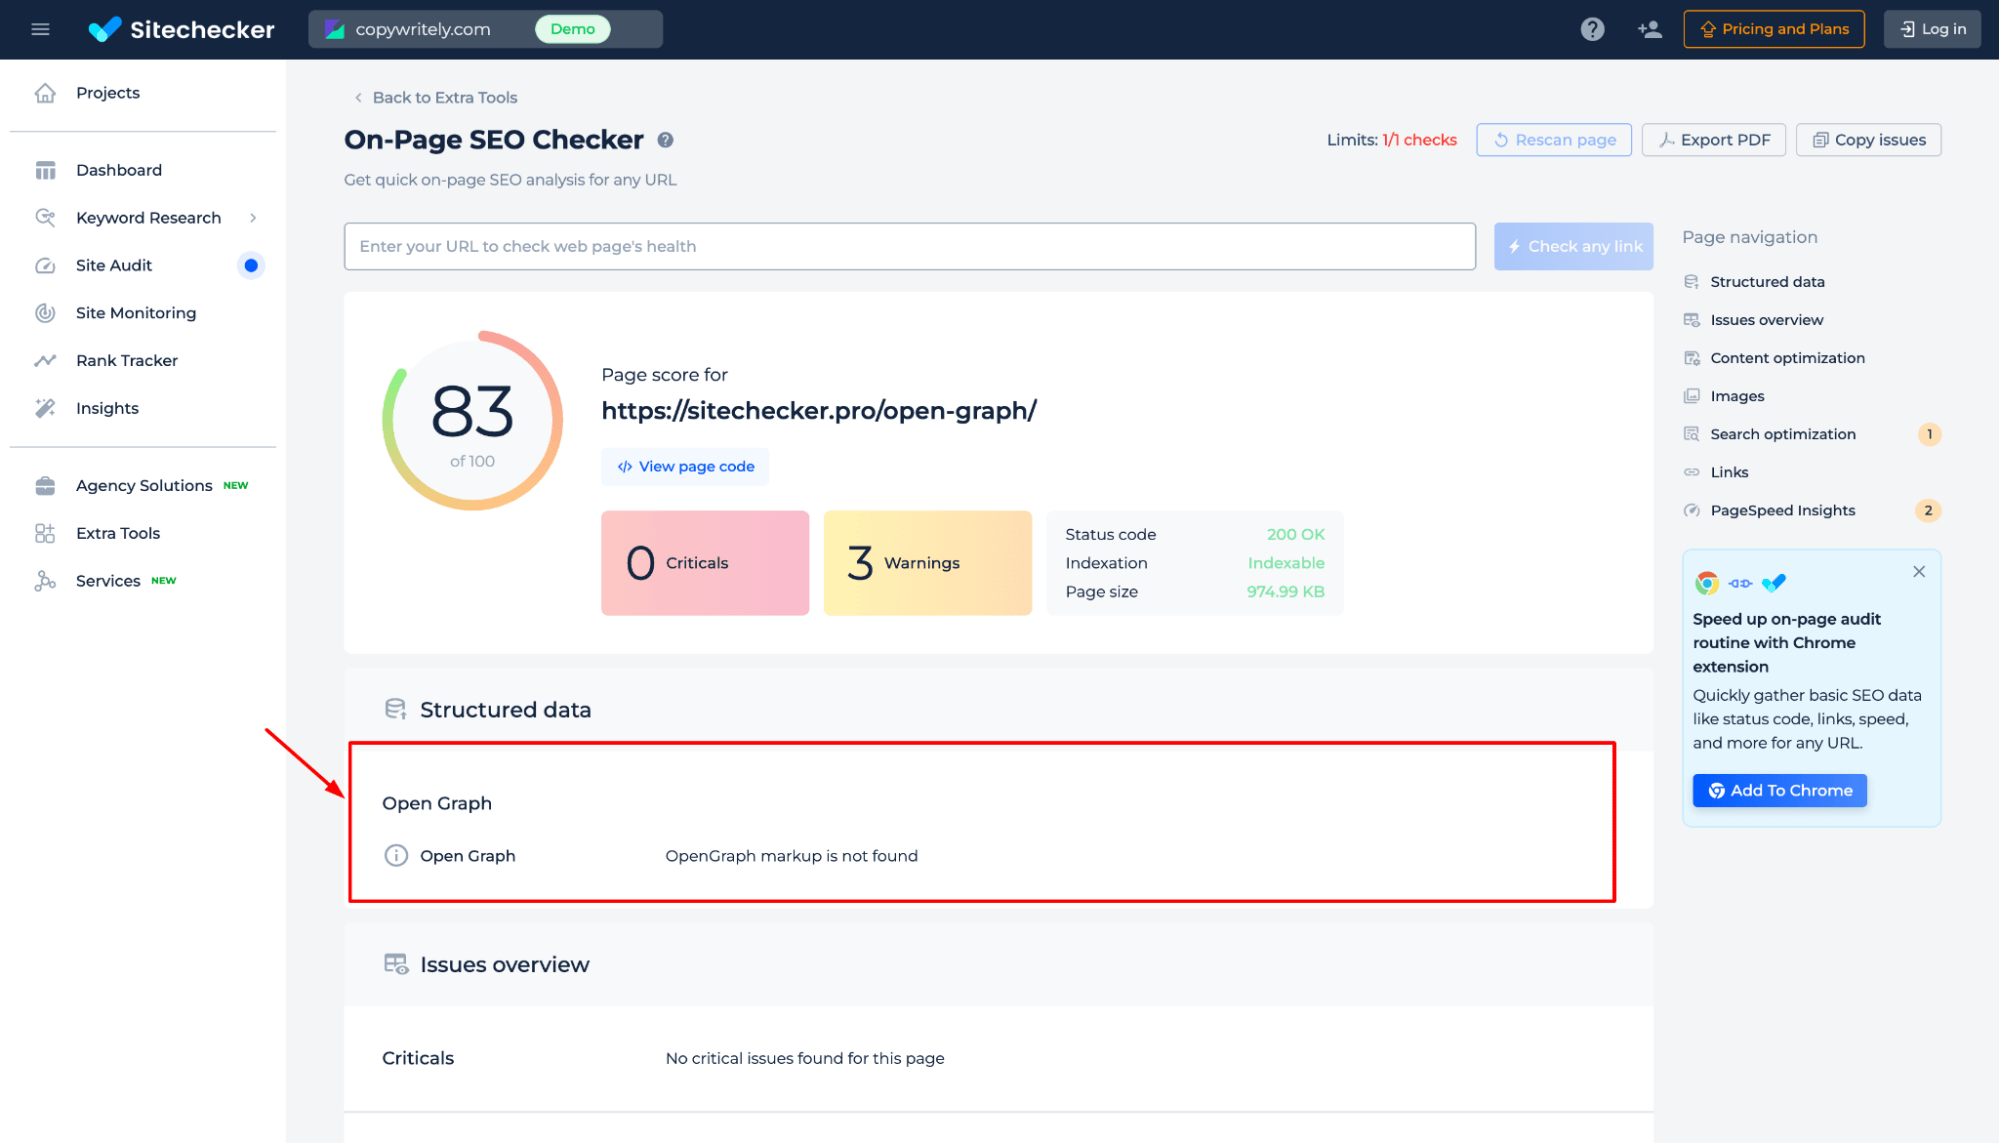Click the Extra Tools menu item

pos(118,532)
